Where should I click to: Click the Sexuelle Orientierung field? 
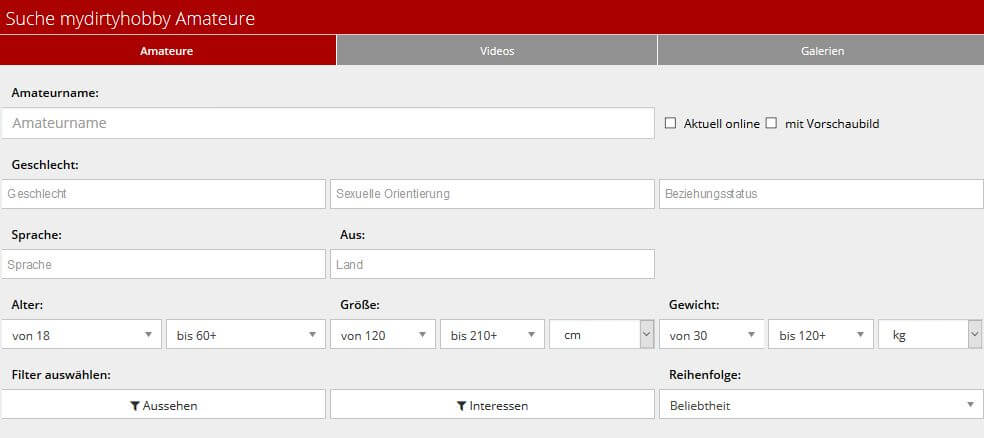[492, 194]
